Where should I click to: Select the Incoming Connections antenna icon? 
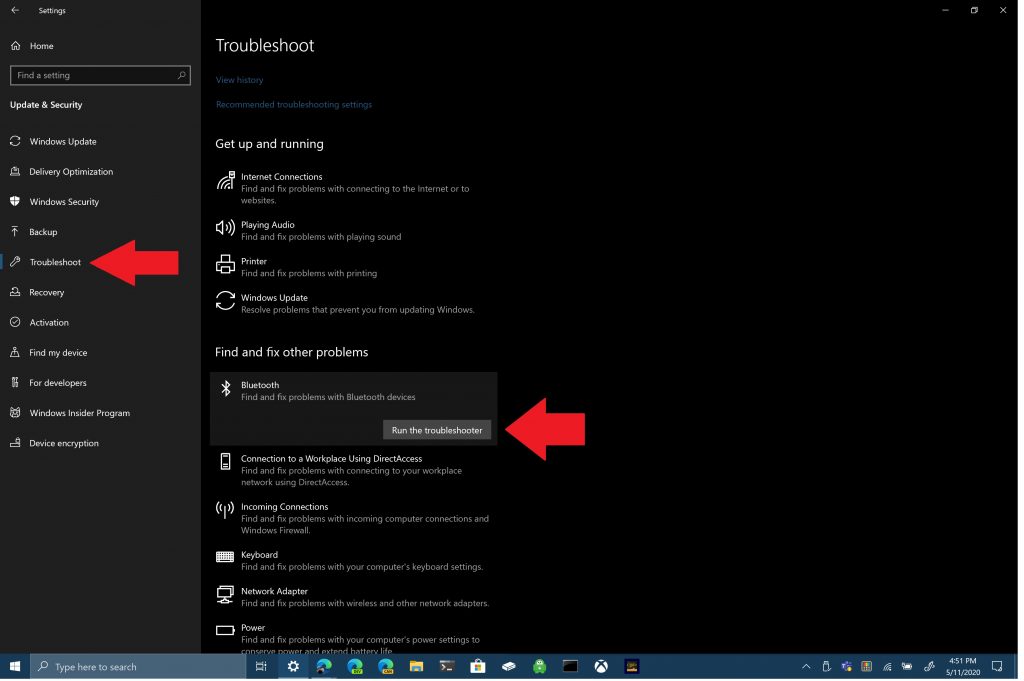(x=226, y=511)
